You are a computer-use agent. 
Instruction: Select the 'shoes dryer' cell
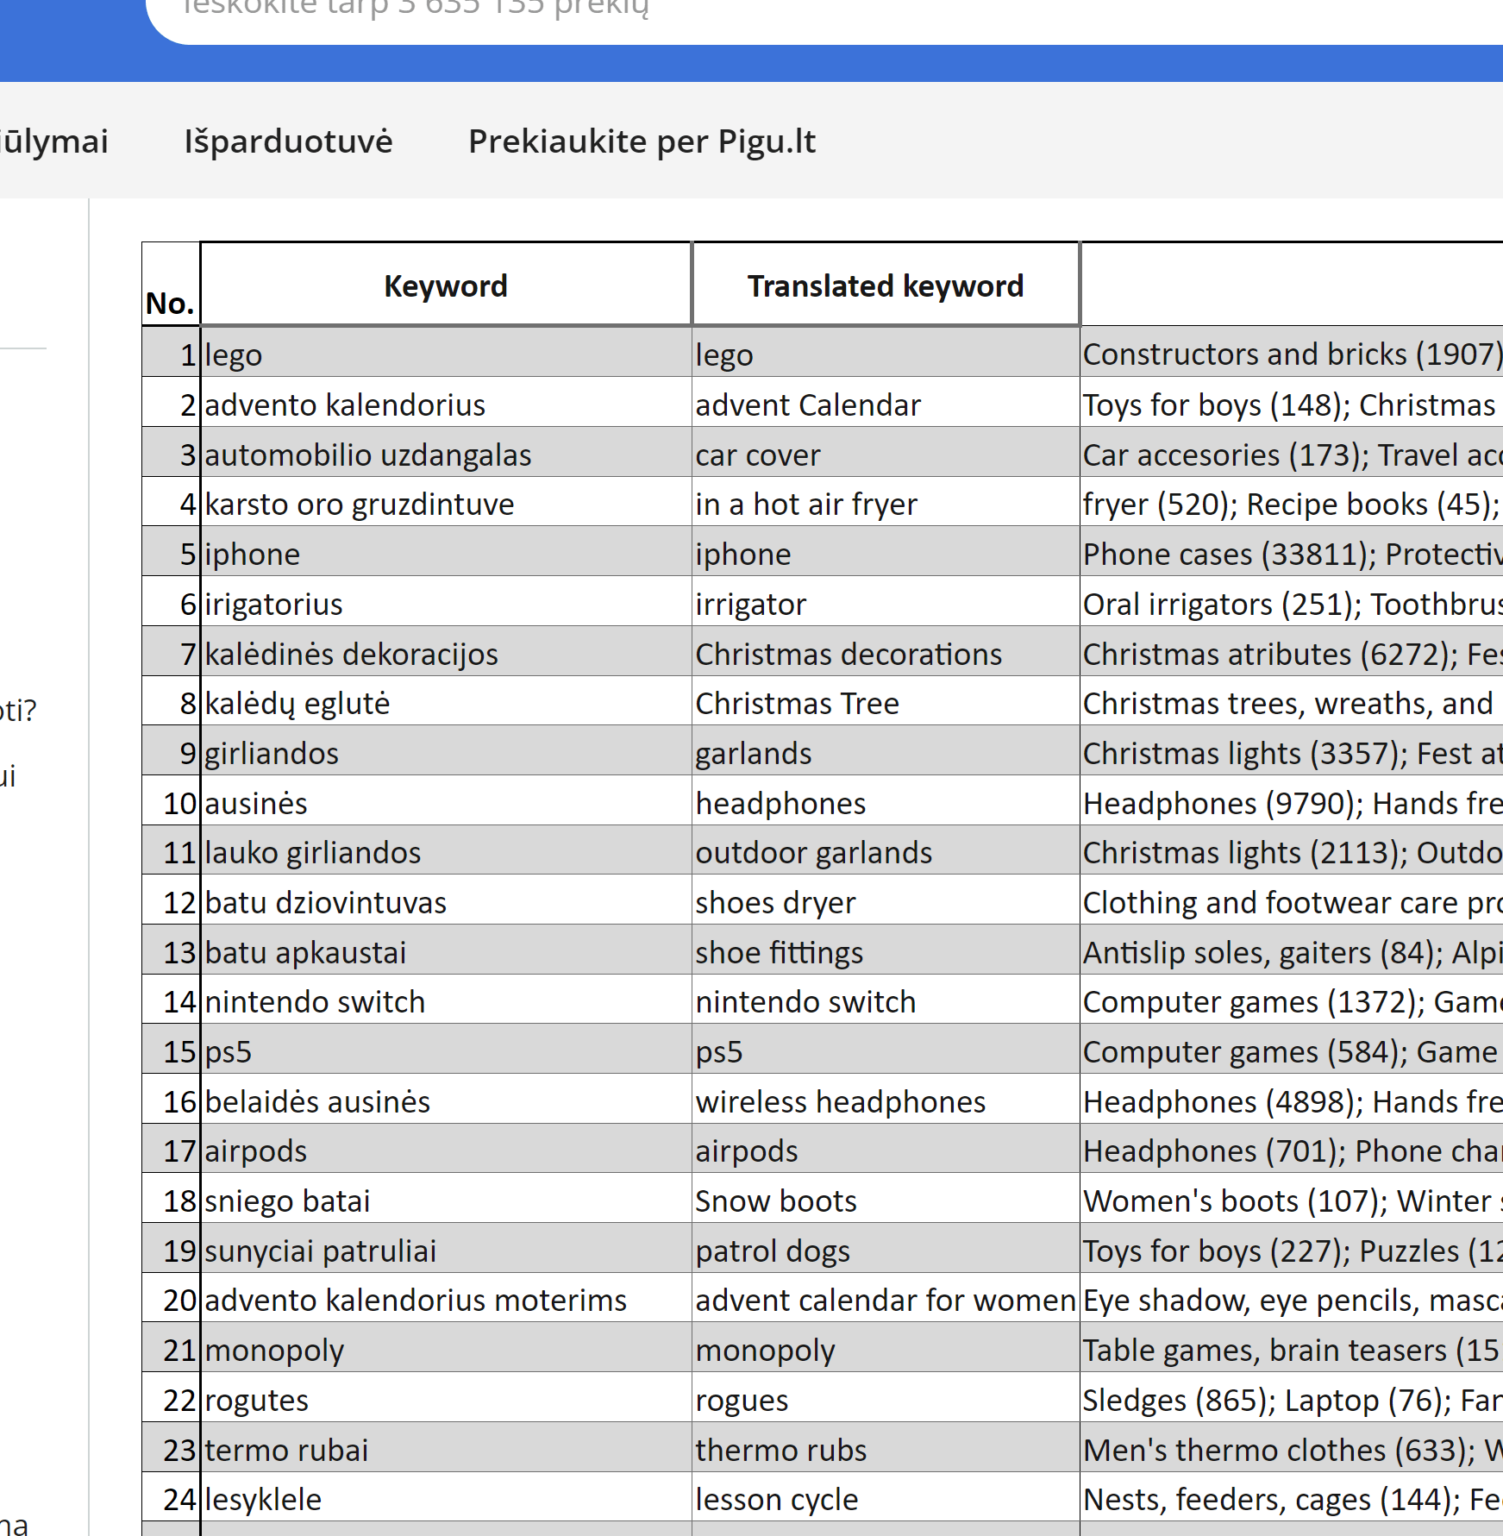click(885, 900)
